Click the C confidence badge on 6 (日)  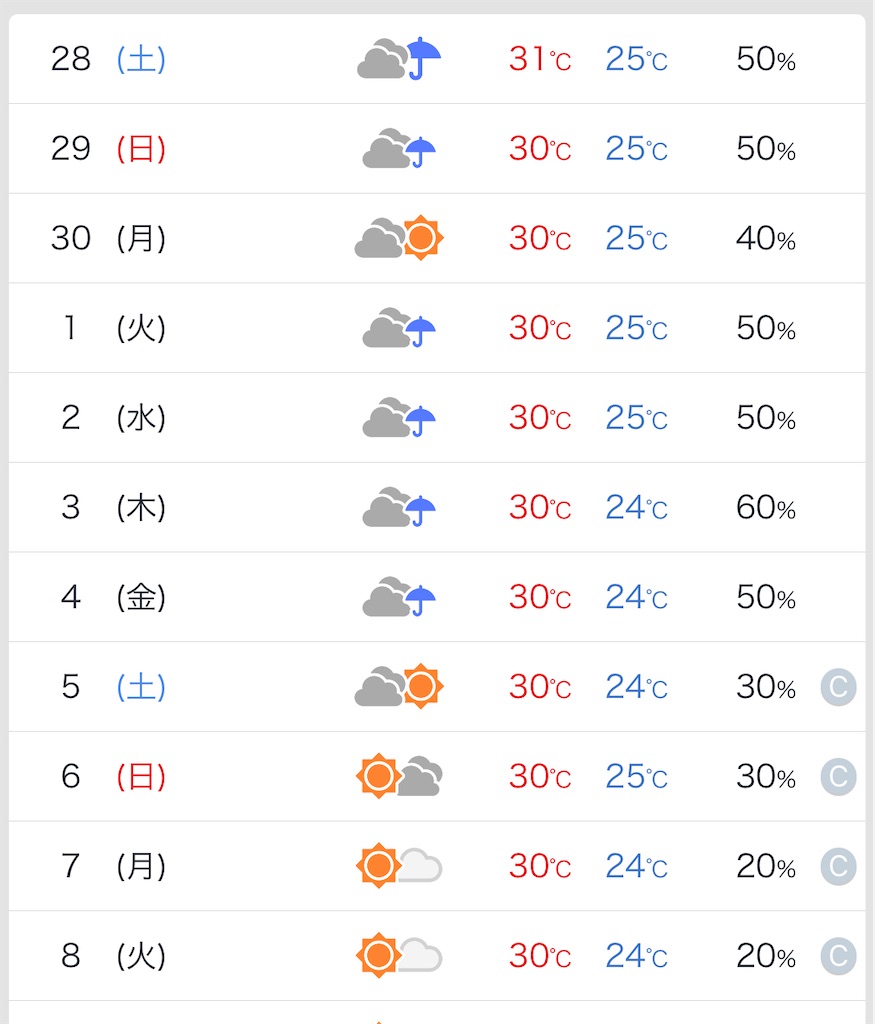(838, 776)
